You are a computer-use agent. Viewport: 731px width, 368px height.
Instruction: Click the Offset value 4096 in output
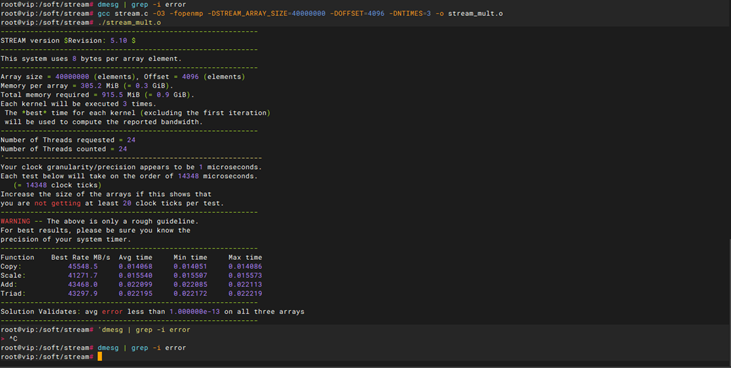coord(190,77)
